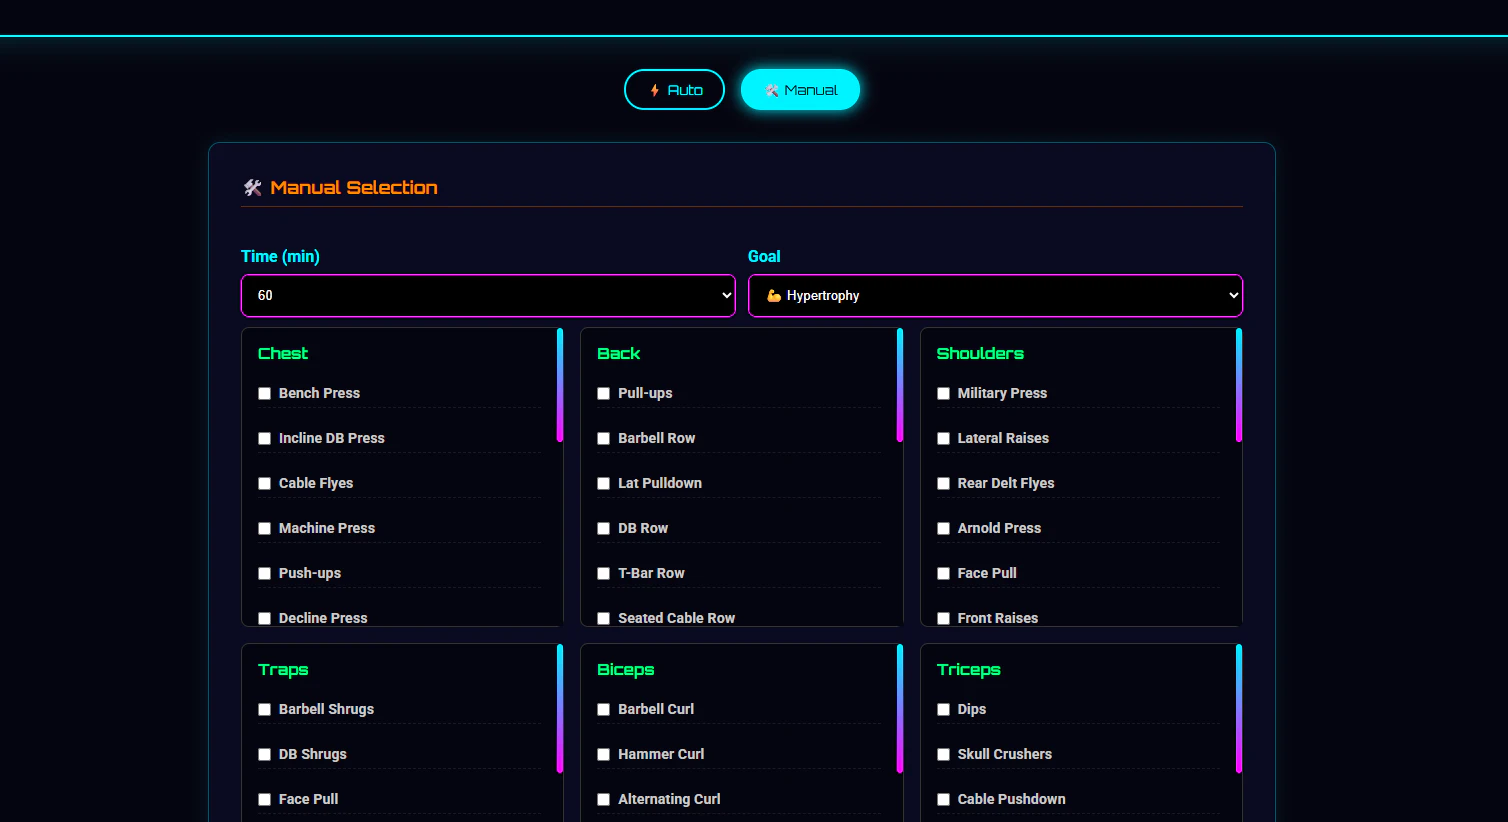The width and height of the screenshot is (1508, 822).
Task: Enable the Cable Pushdown checkbox
Action: pyautogui.click(x=944, y=800)
